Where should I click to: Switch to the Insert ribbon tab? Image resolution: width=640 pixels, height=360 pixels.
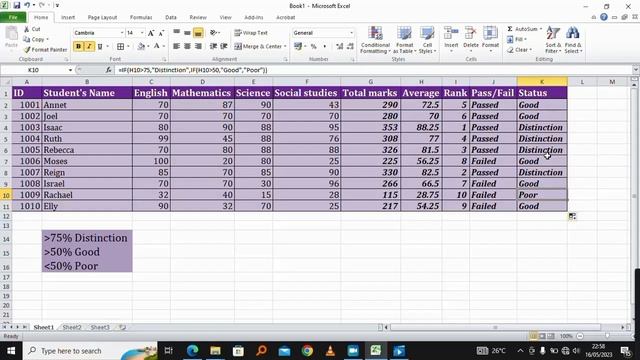tap(68, 18)
